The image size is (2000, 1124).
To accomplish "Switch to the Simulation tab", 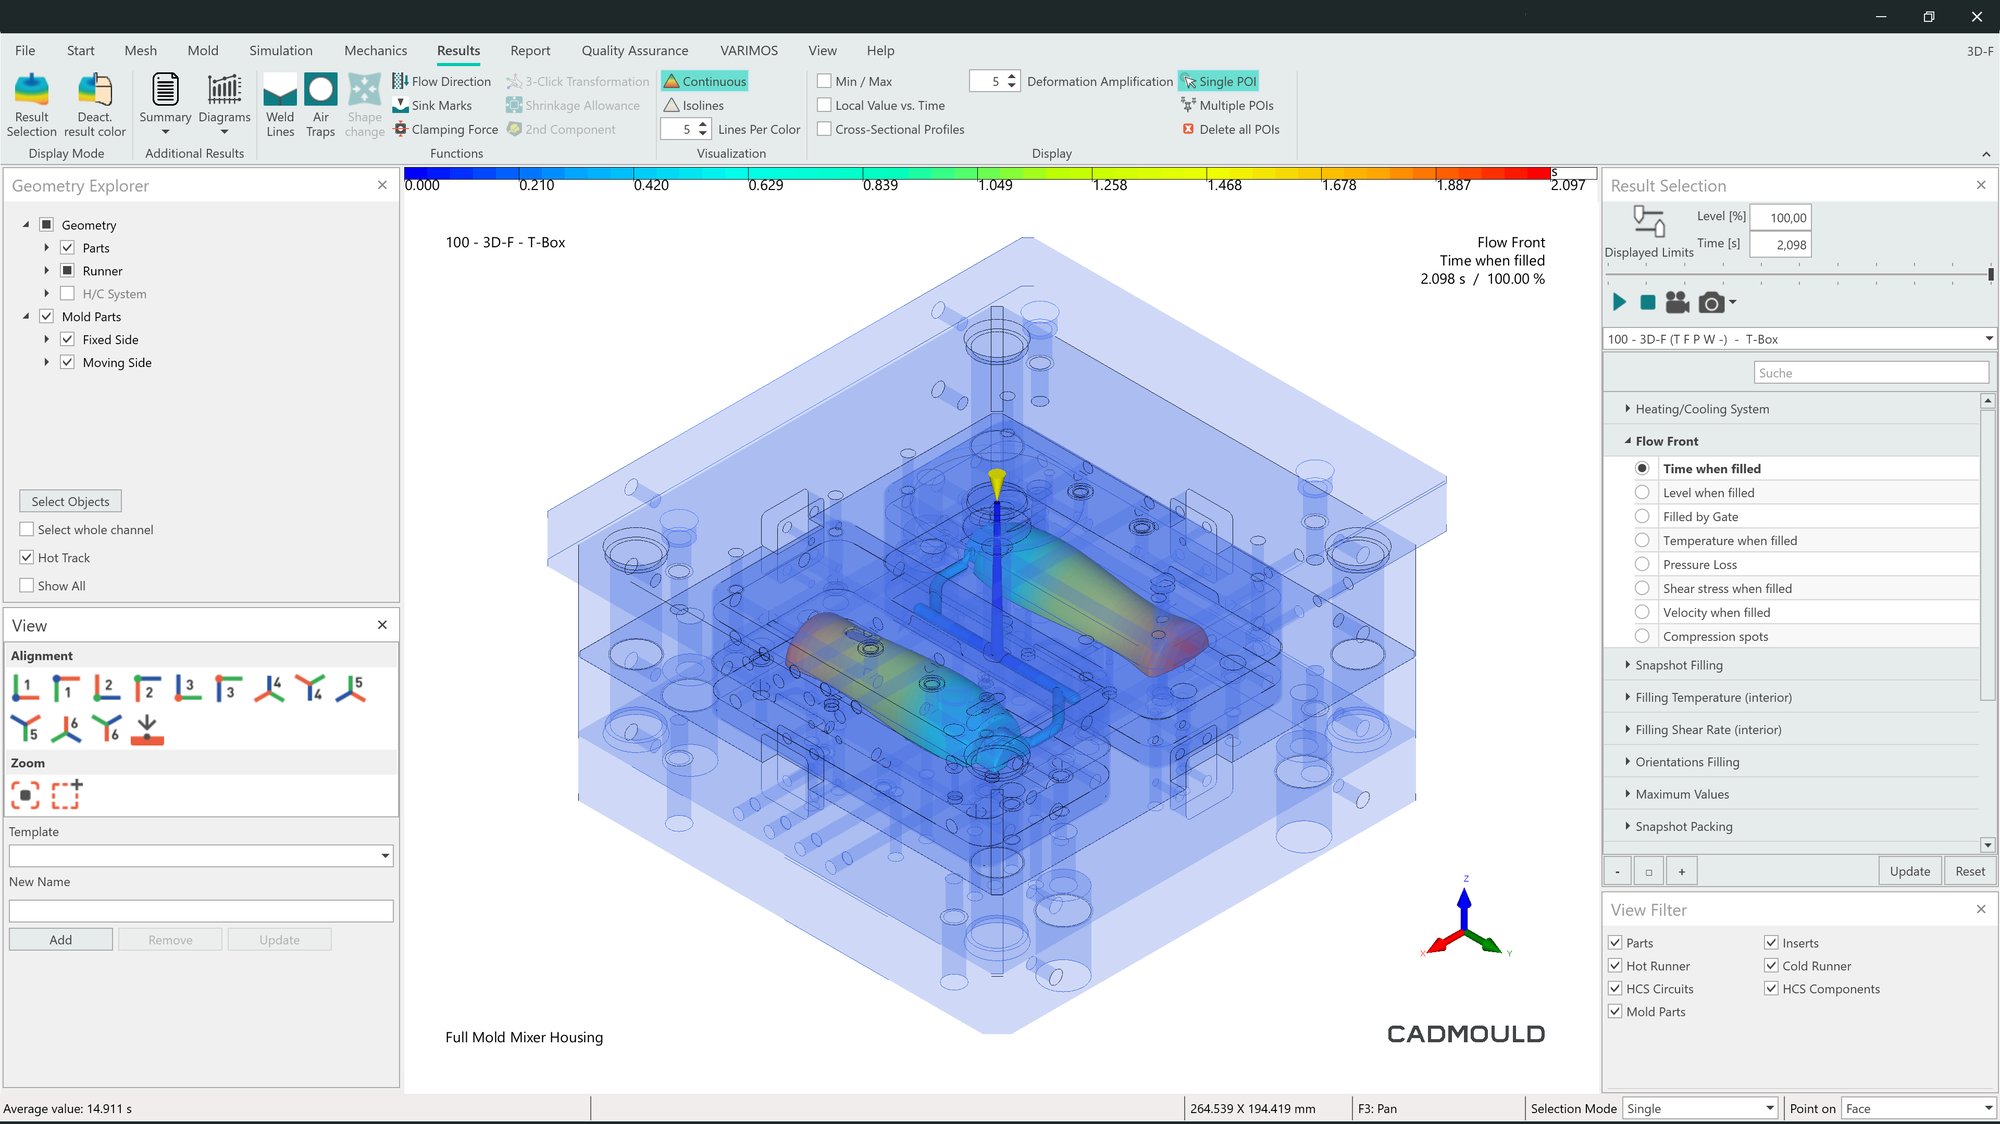I will point(280,50).
